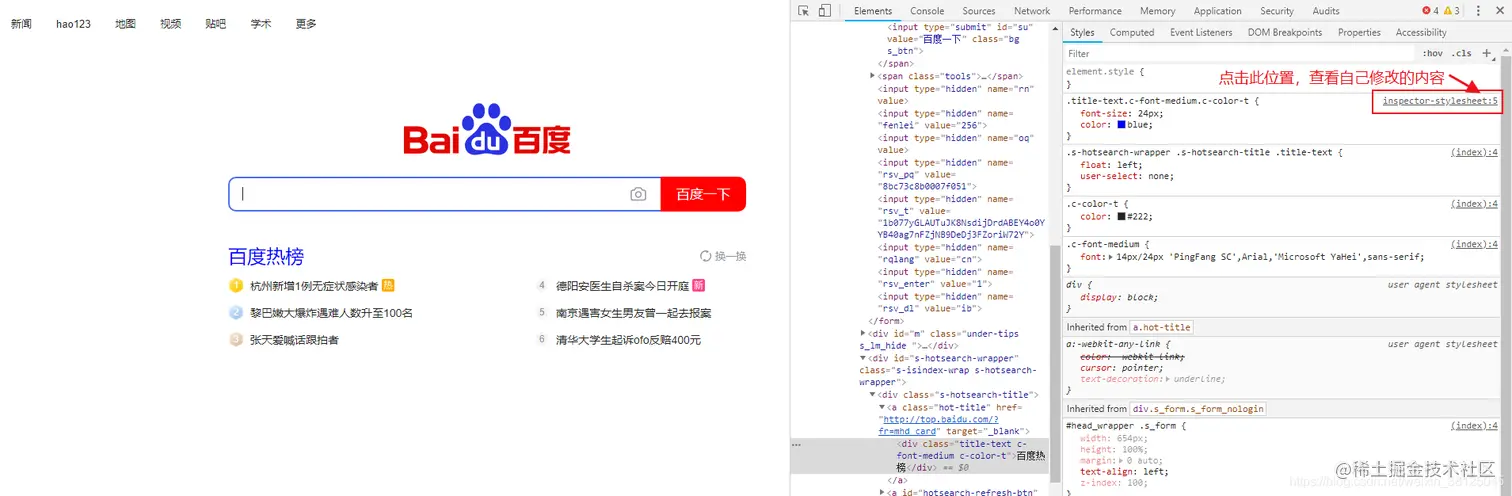
Task: Click the #222 color swatch in .c-color-t
Action: tap(1122, 216)
